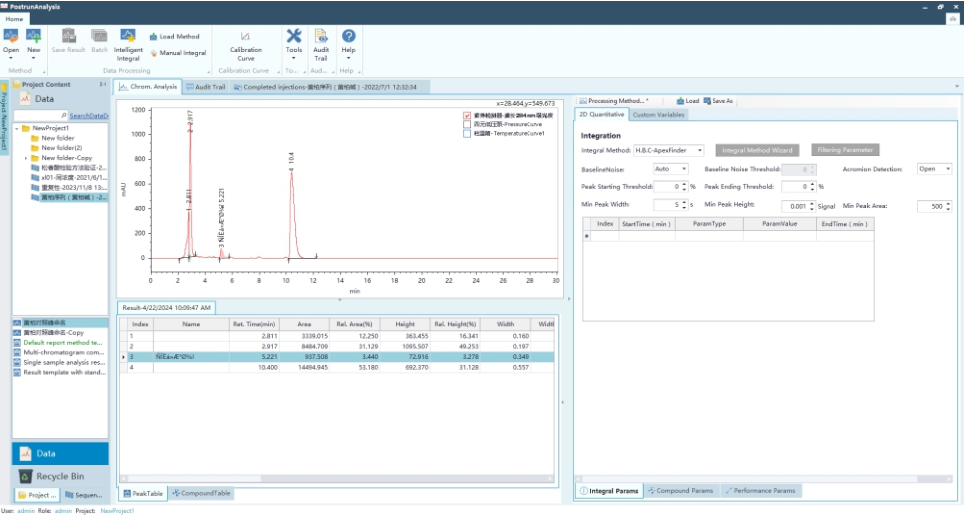The width and height of the screenshot is (965, 515).
Task: Switch to the CompoundTable tab
Action: (x=201, y=493)
